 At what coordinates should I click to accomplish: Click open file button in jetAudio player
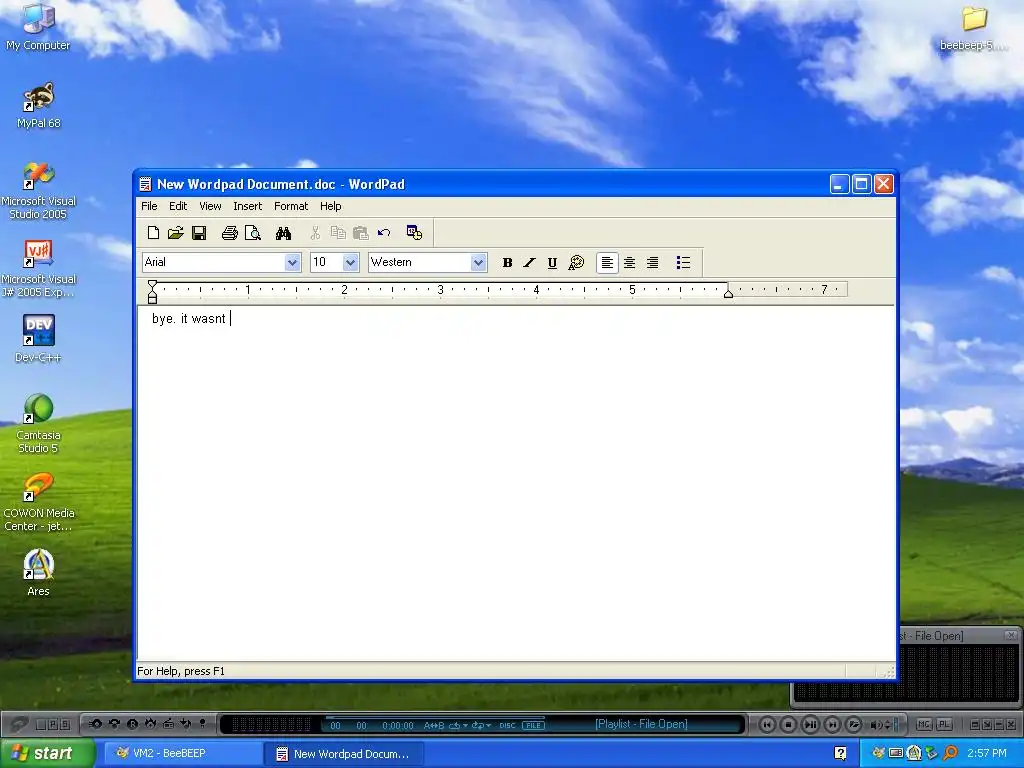(x=854, y=724)
